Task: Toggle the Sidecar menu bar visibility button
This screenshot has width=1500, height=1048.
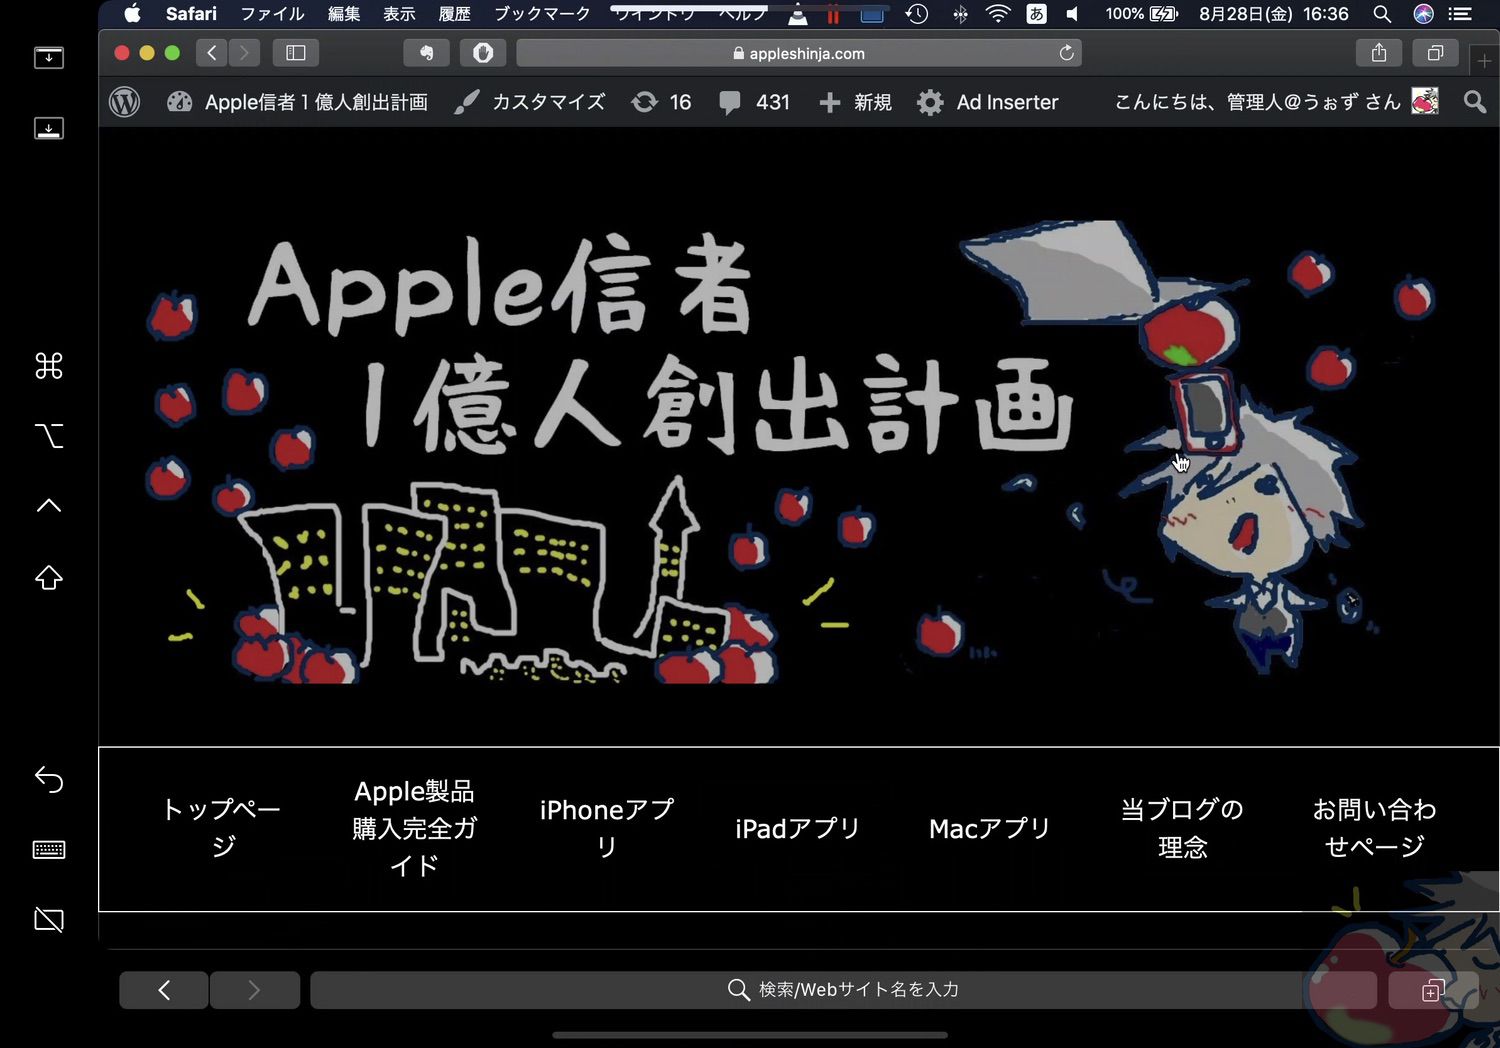Action: (x=48, y=58)
